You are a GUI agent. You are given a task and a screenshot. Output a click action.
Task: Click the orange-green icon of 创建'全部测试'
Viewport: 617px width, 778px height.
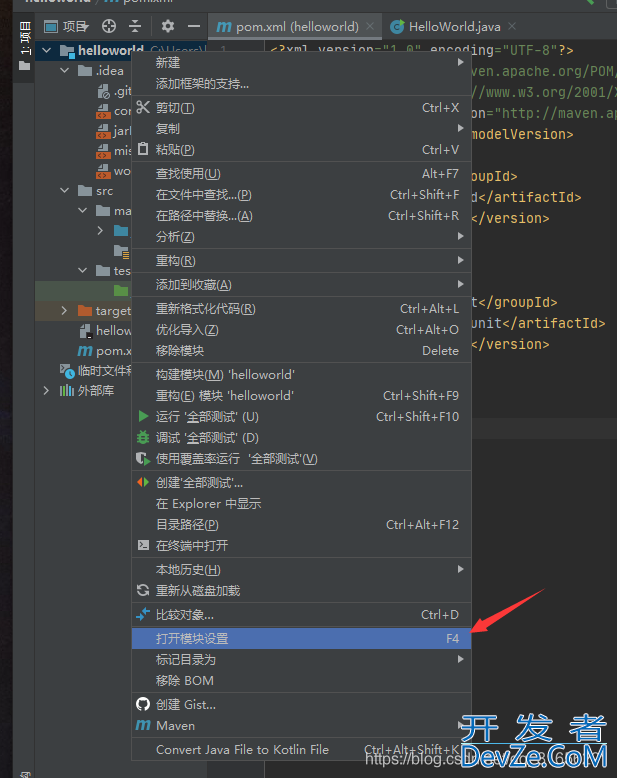point(143,482)
